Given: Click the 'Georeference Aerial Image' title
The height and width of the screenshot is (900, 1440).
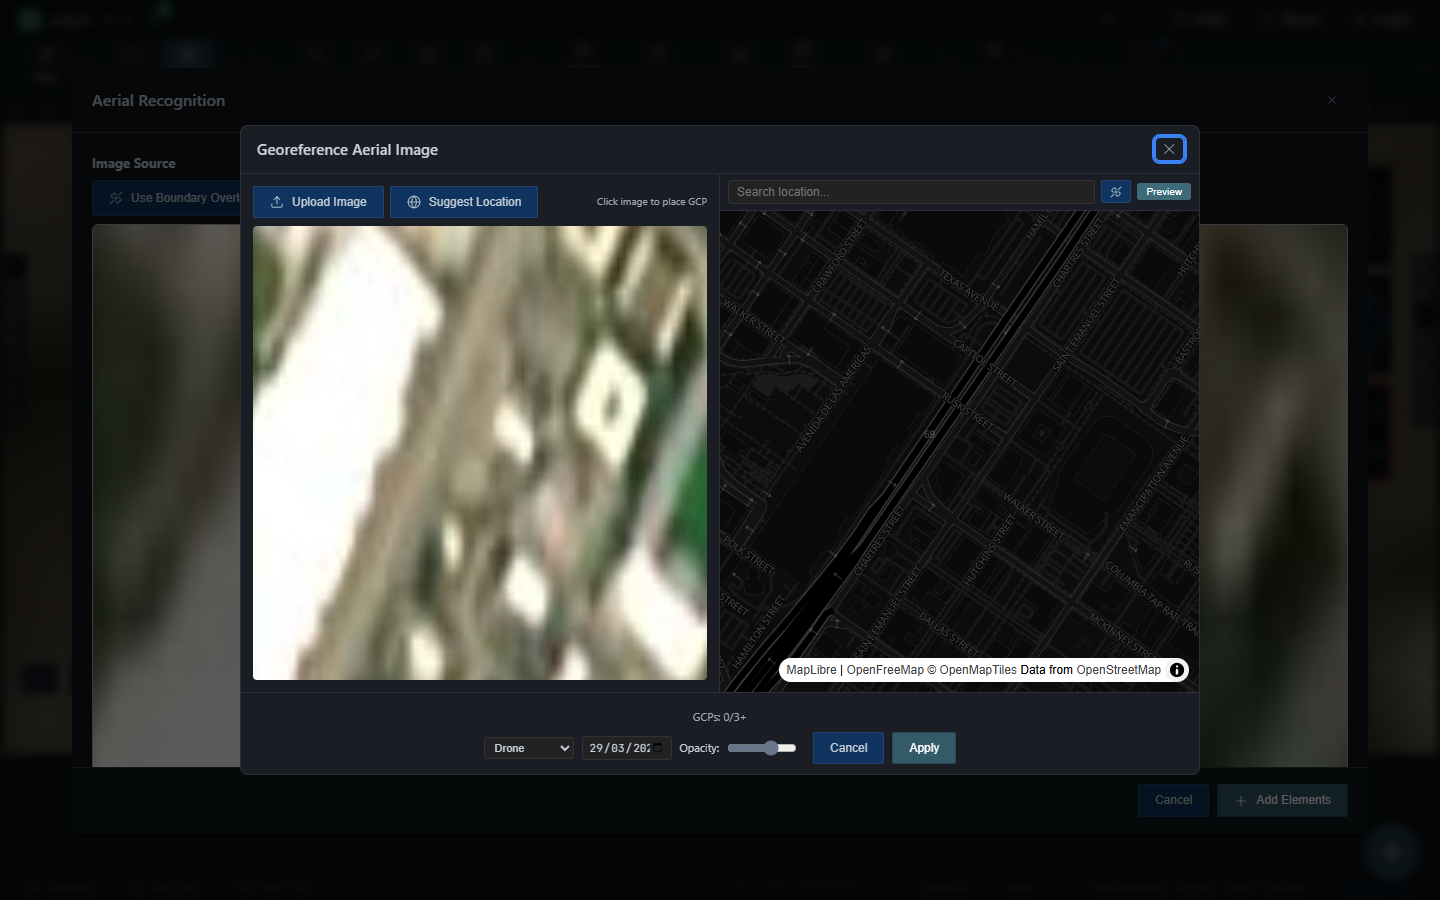Looking at the screenshot, I should pos(347,150).
